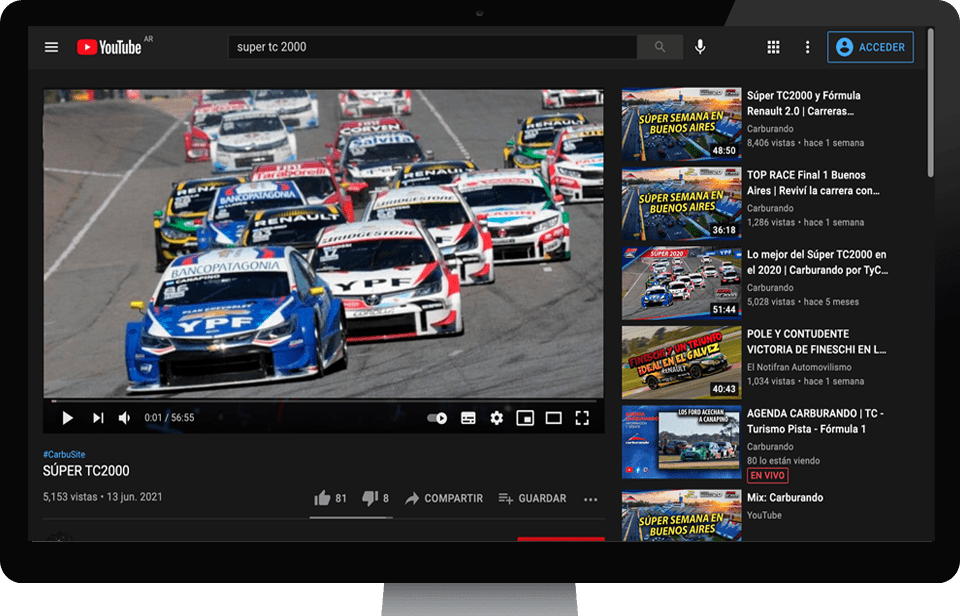Click the '5,153 vistas • 13 jun. 2021' text

coord(103,497)
